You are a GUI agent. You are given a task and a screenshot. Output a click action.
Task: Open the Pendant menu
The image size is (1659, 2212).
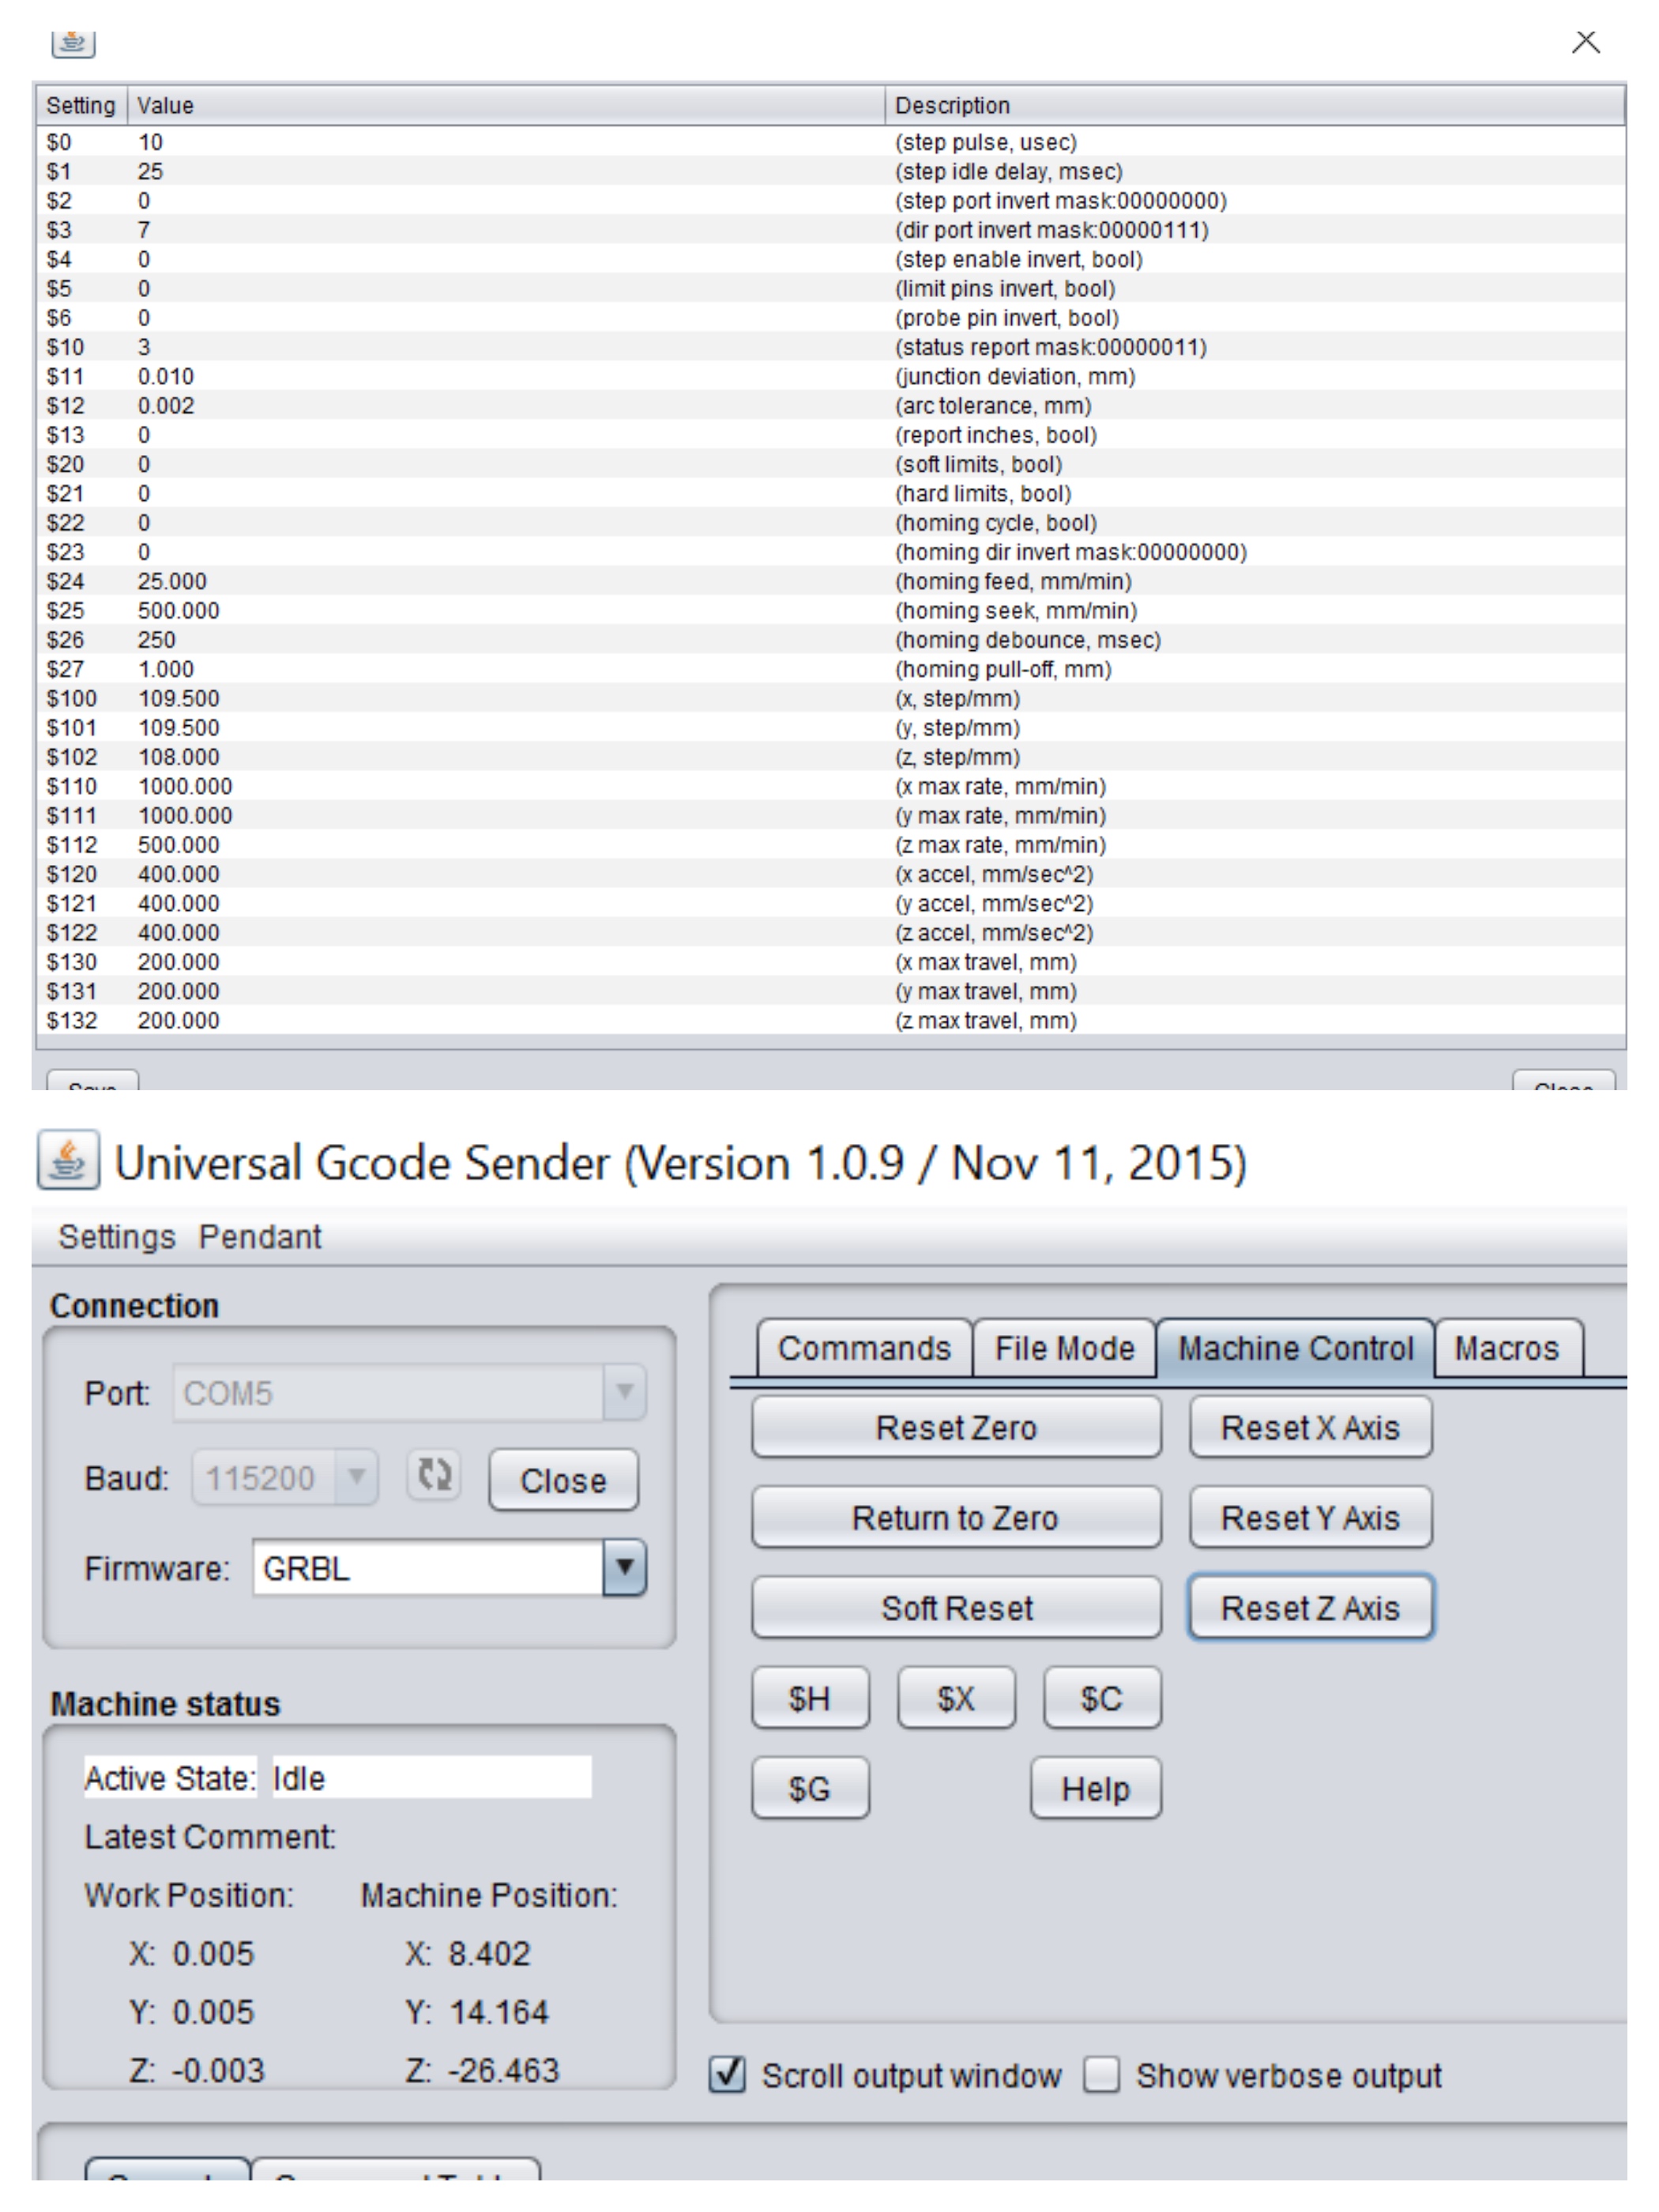260,1237
